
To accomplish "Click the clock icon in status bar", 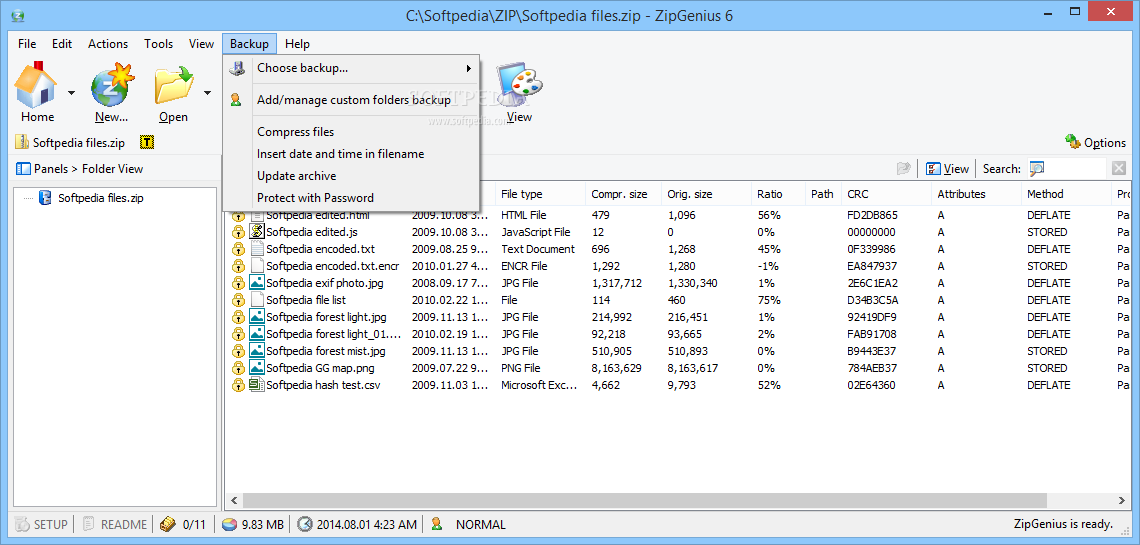I will (x=305, y=524).
